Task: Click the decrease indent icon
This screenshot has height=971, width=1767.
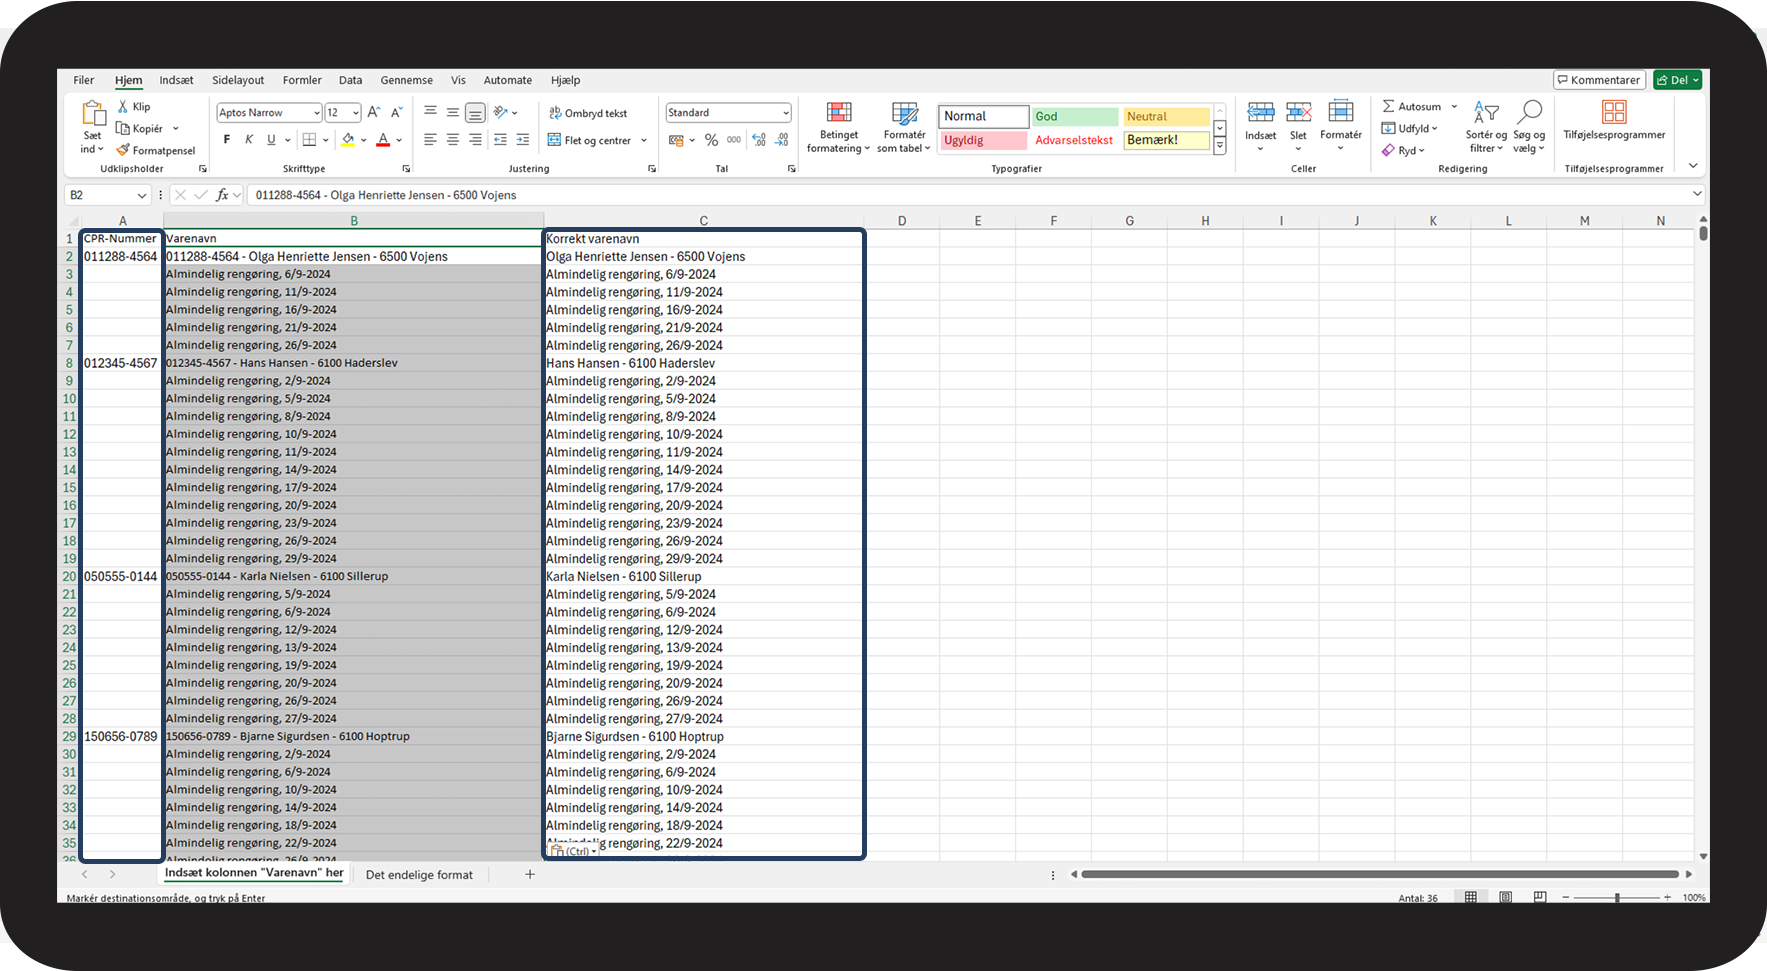Action: tap(500, 140)
